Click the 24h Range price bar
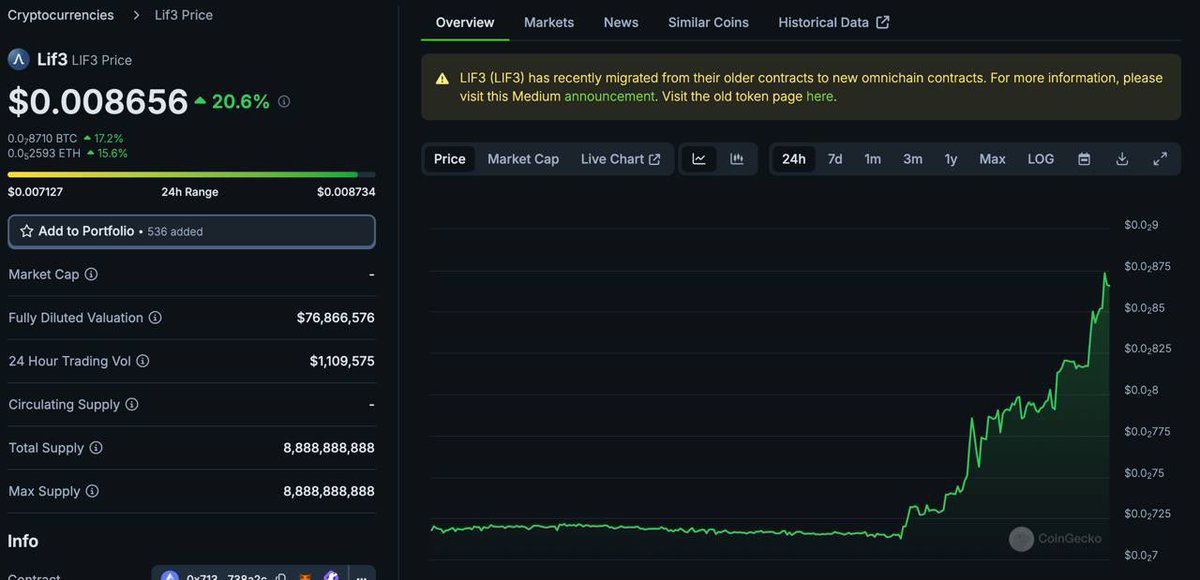The width and height of the screenshot is (1200, 580). pos(192,175)
